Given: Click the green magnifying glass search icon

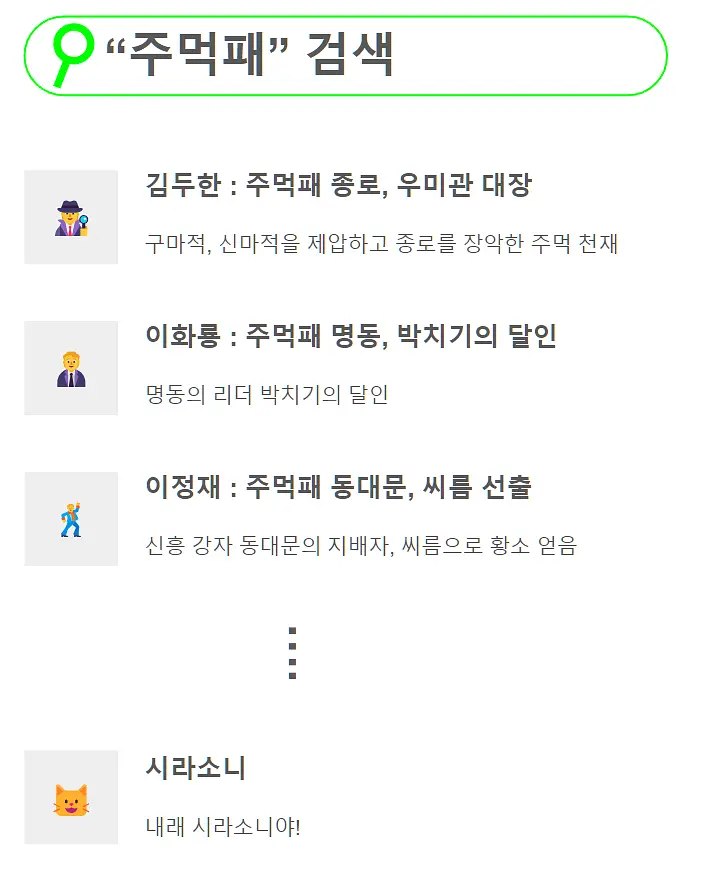Looking at the screenshot, I should [x=71, y=55].
